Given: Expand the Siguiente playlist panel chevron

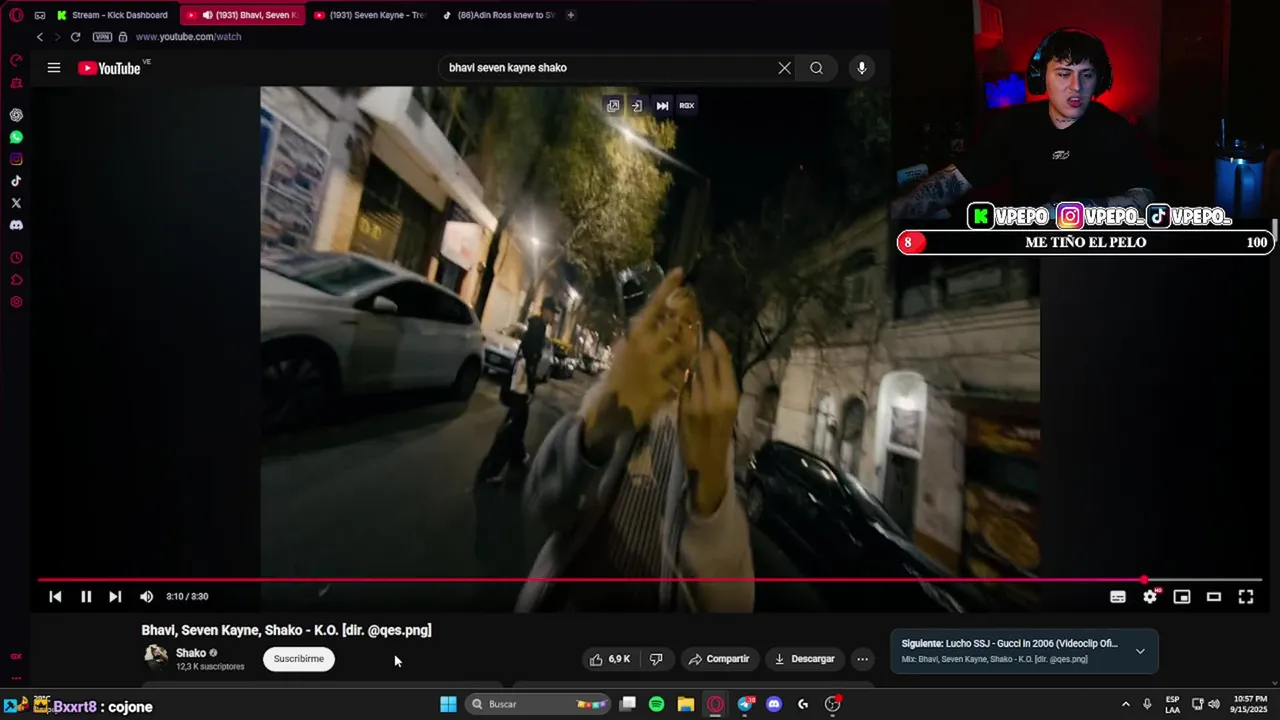Looking at the screenshot, I should click(x=1140, y=651).
